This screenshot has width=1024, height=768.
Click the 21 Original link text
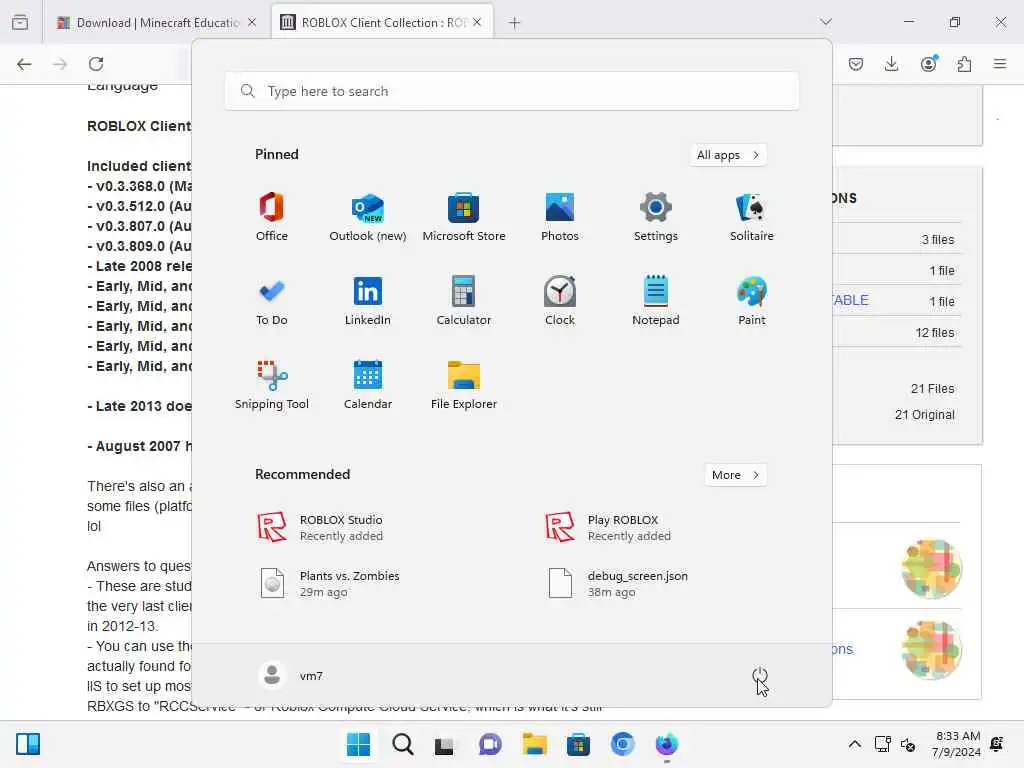925,415
